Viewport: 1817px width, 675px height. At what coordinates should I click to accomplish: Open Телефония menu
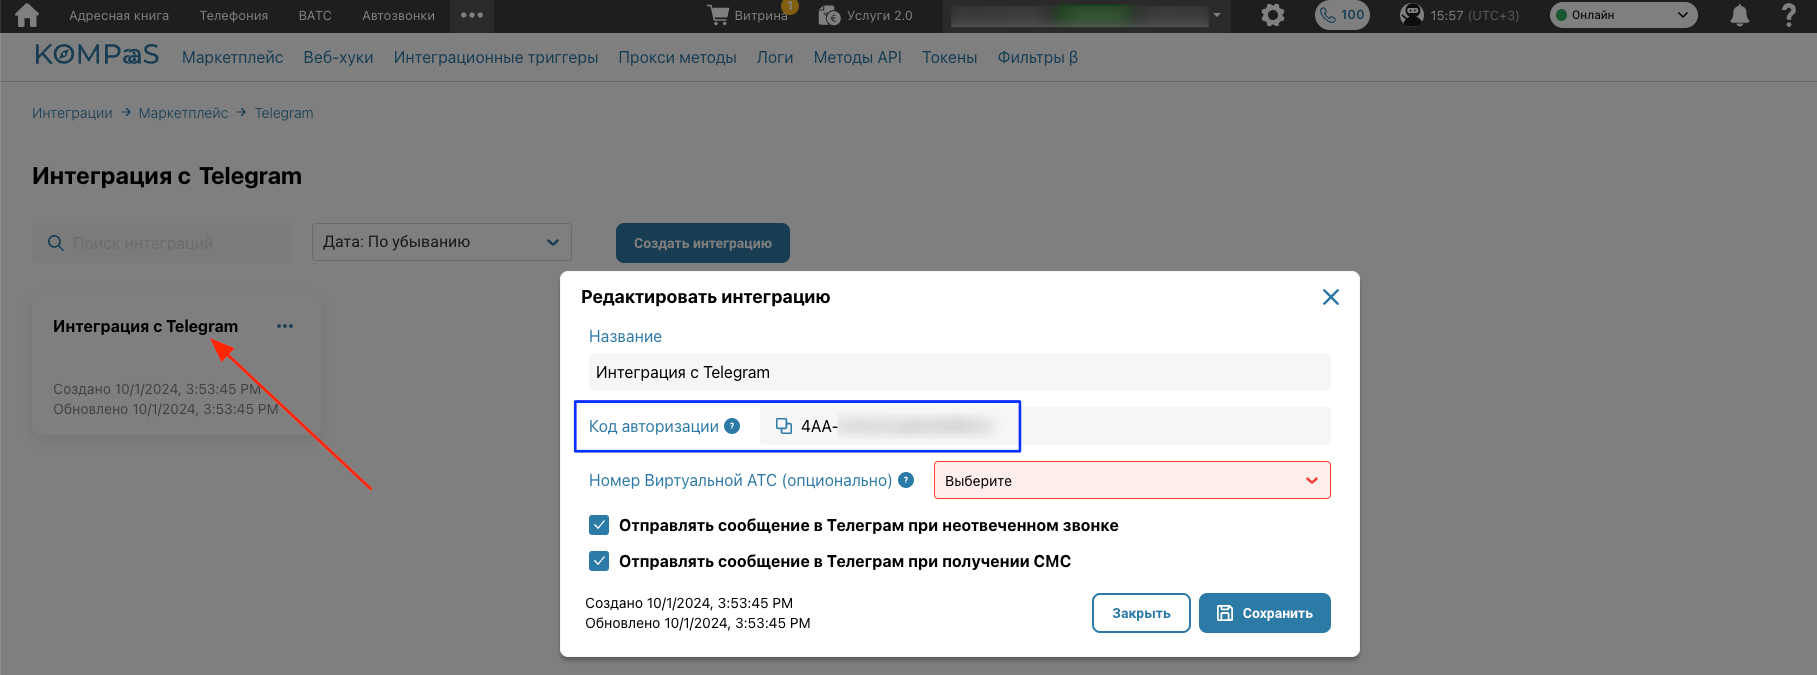[x=234, y=15]
